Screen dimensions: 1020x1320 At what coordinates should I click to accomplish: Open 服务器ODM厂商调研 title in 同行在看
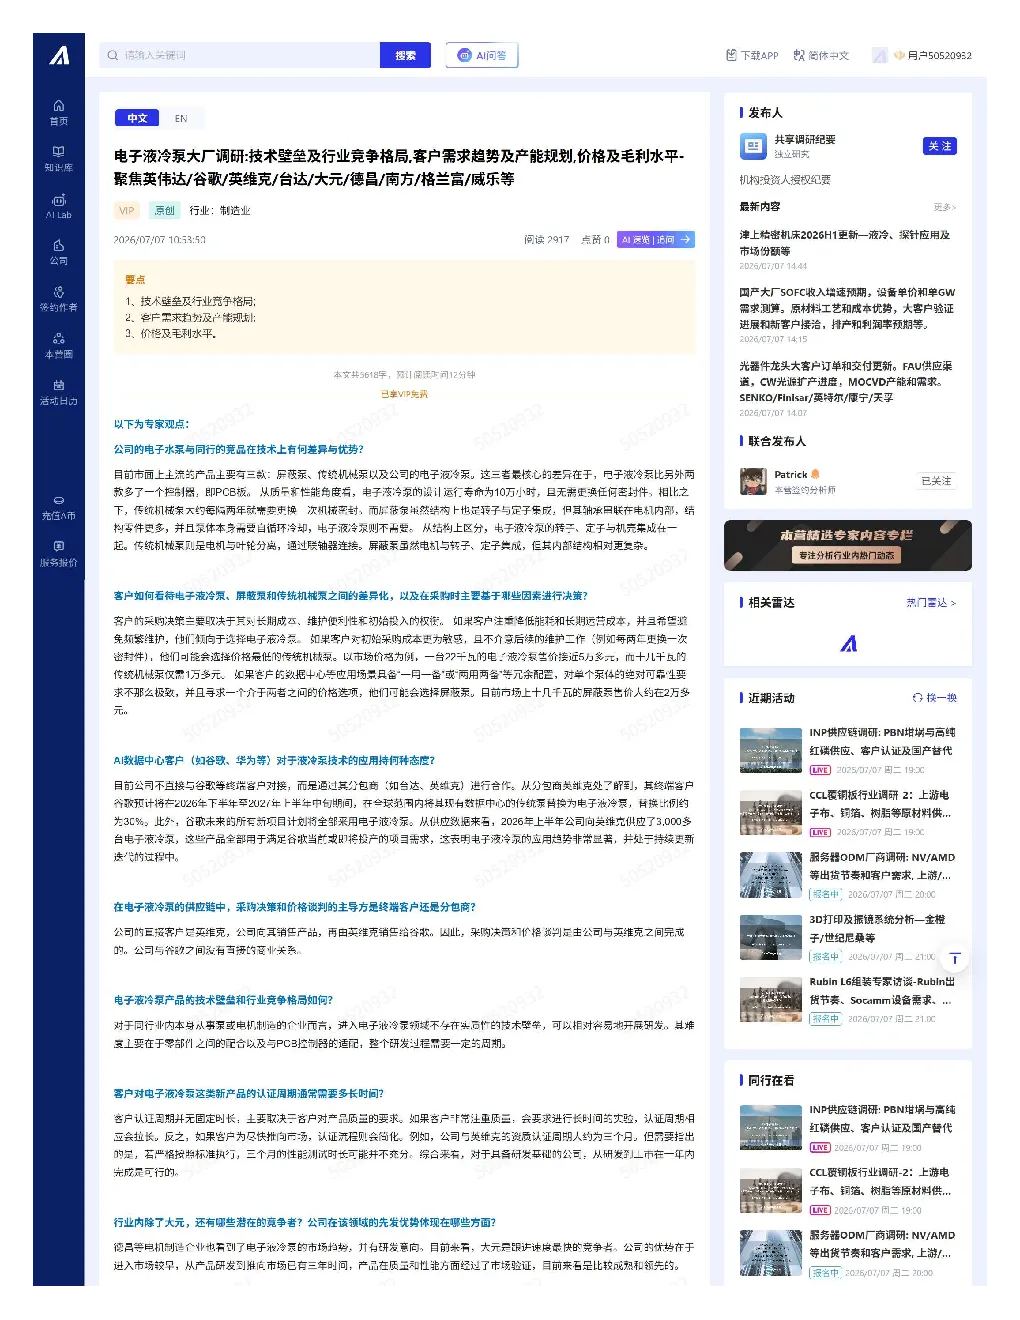click(882, 1244)
